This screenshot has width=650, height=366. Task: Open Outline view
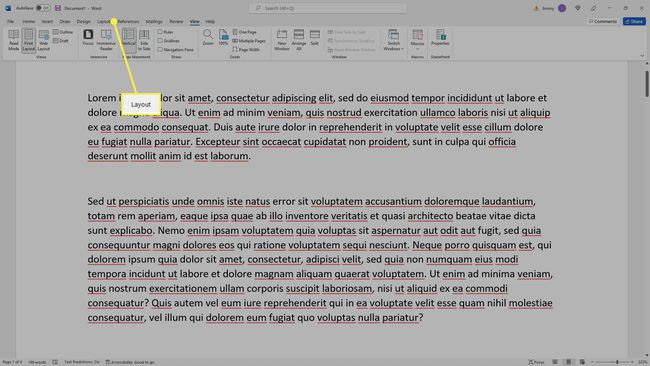point(63,32)
